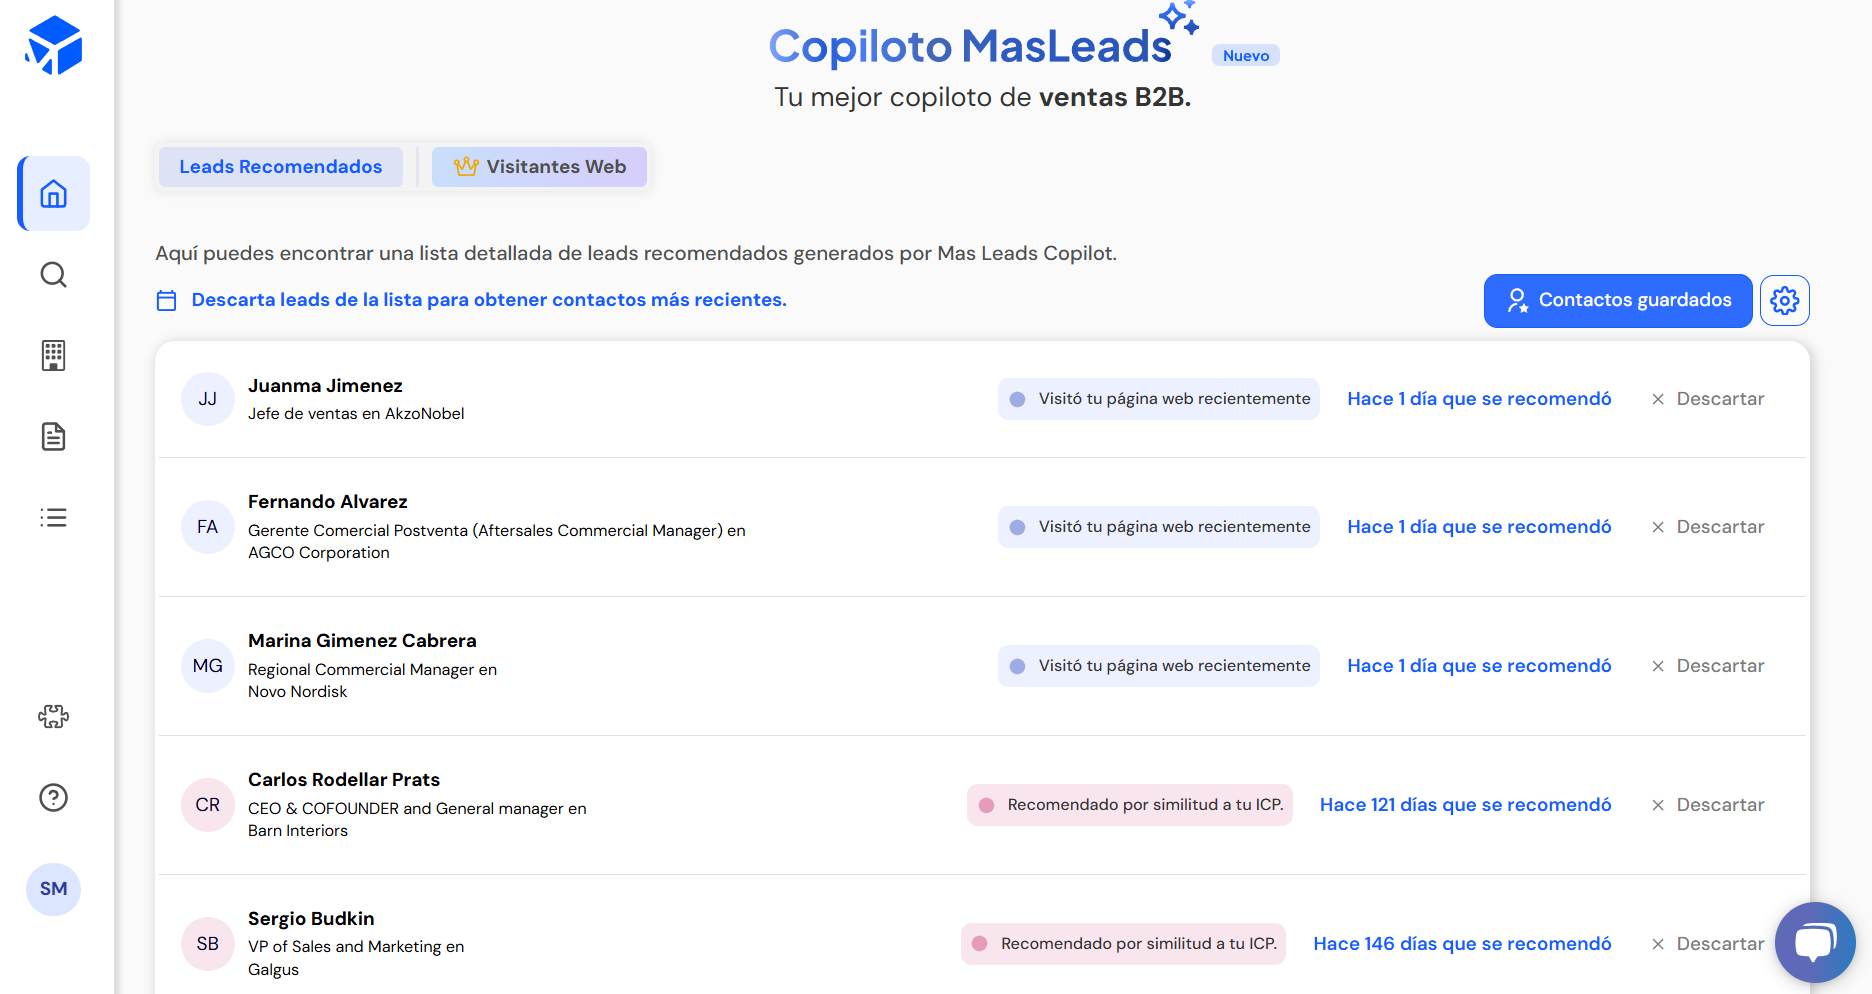Switch to Visitantes Web tab

pos(540,167)
